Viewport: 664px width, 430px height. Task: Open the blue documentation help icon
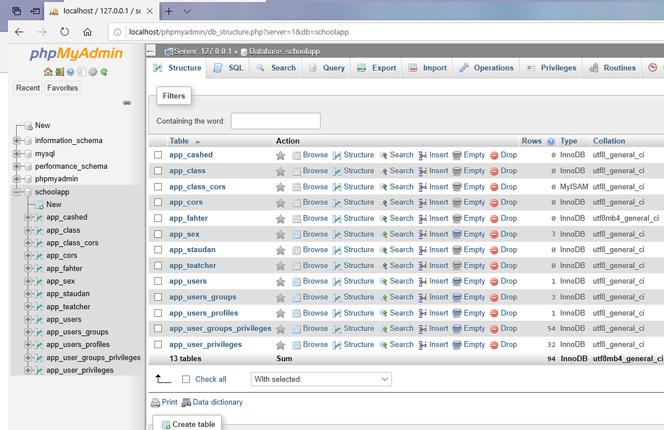(x=70, y=72)
